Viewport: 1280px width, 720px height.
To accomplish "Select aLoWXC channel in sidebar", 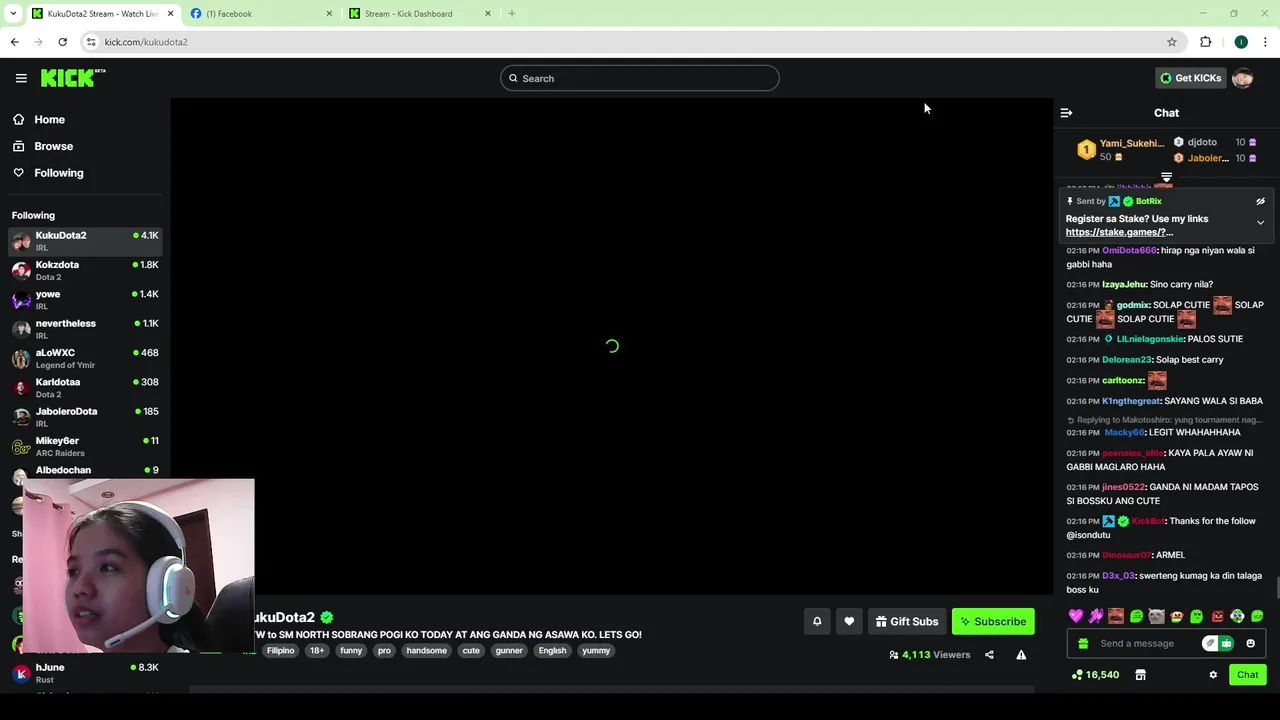I will pos(85,358).
